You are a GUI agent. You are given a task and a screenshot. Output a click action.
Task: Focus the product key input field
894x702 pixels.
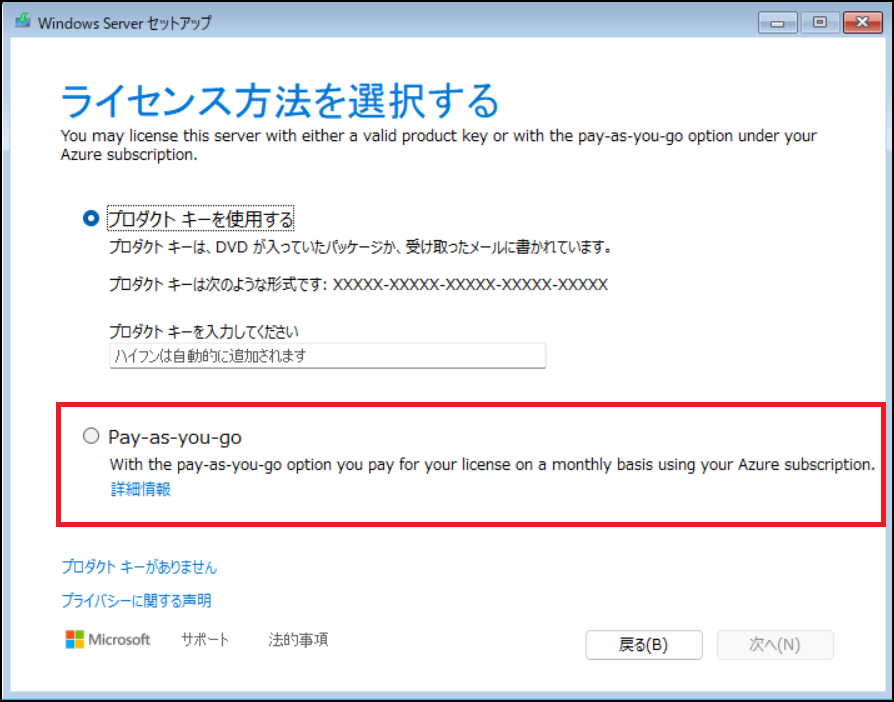coord(327,355)
